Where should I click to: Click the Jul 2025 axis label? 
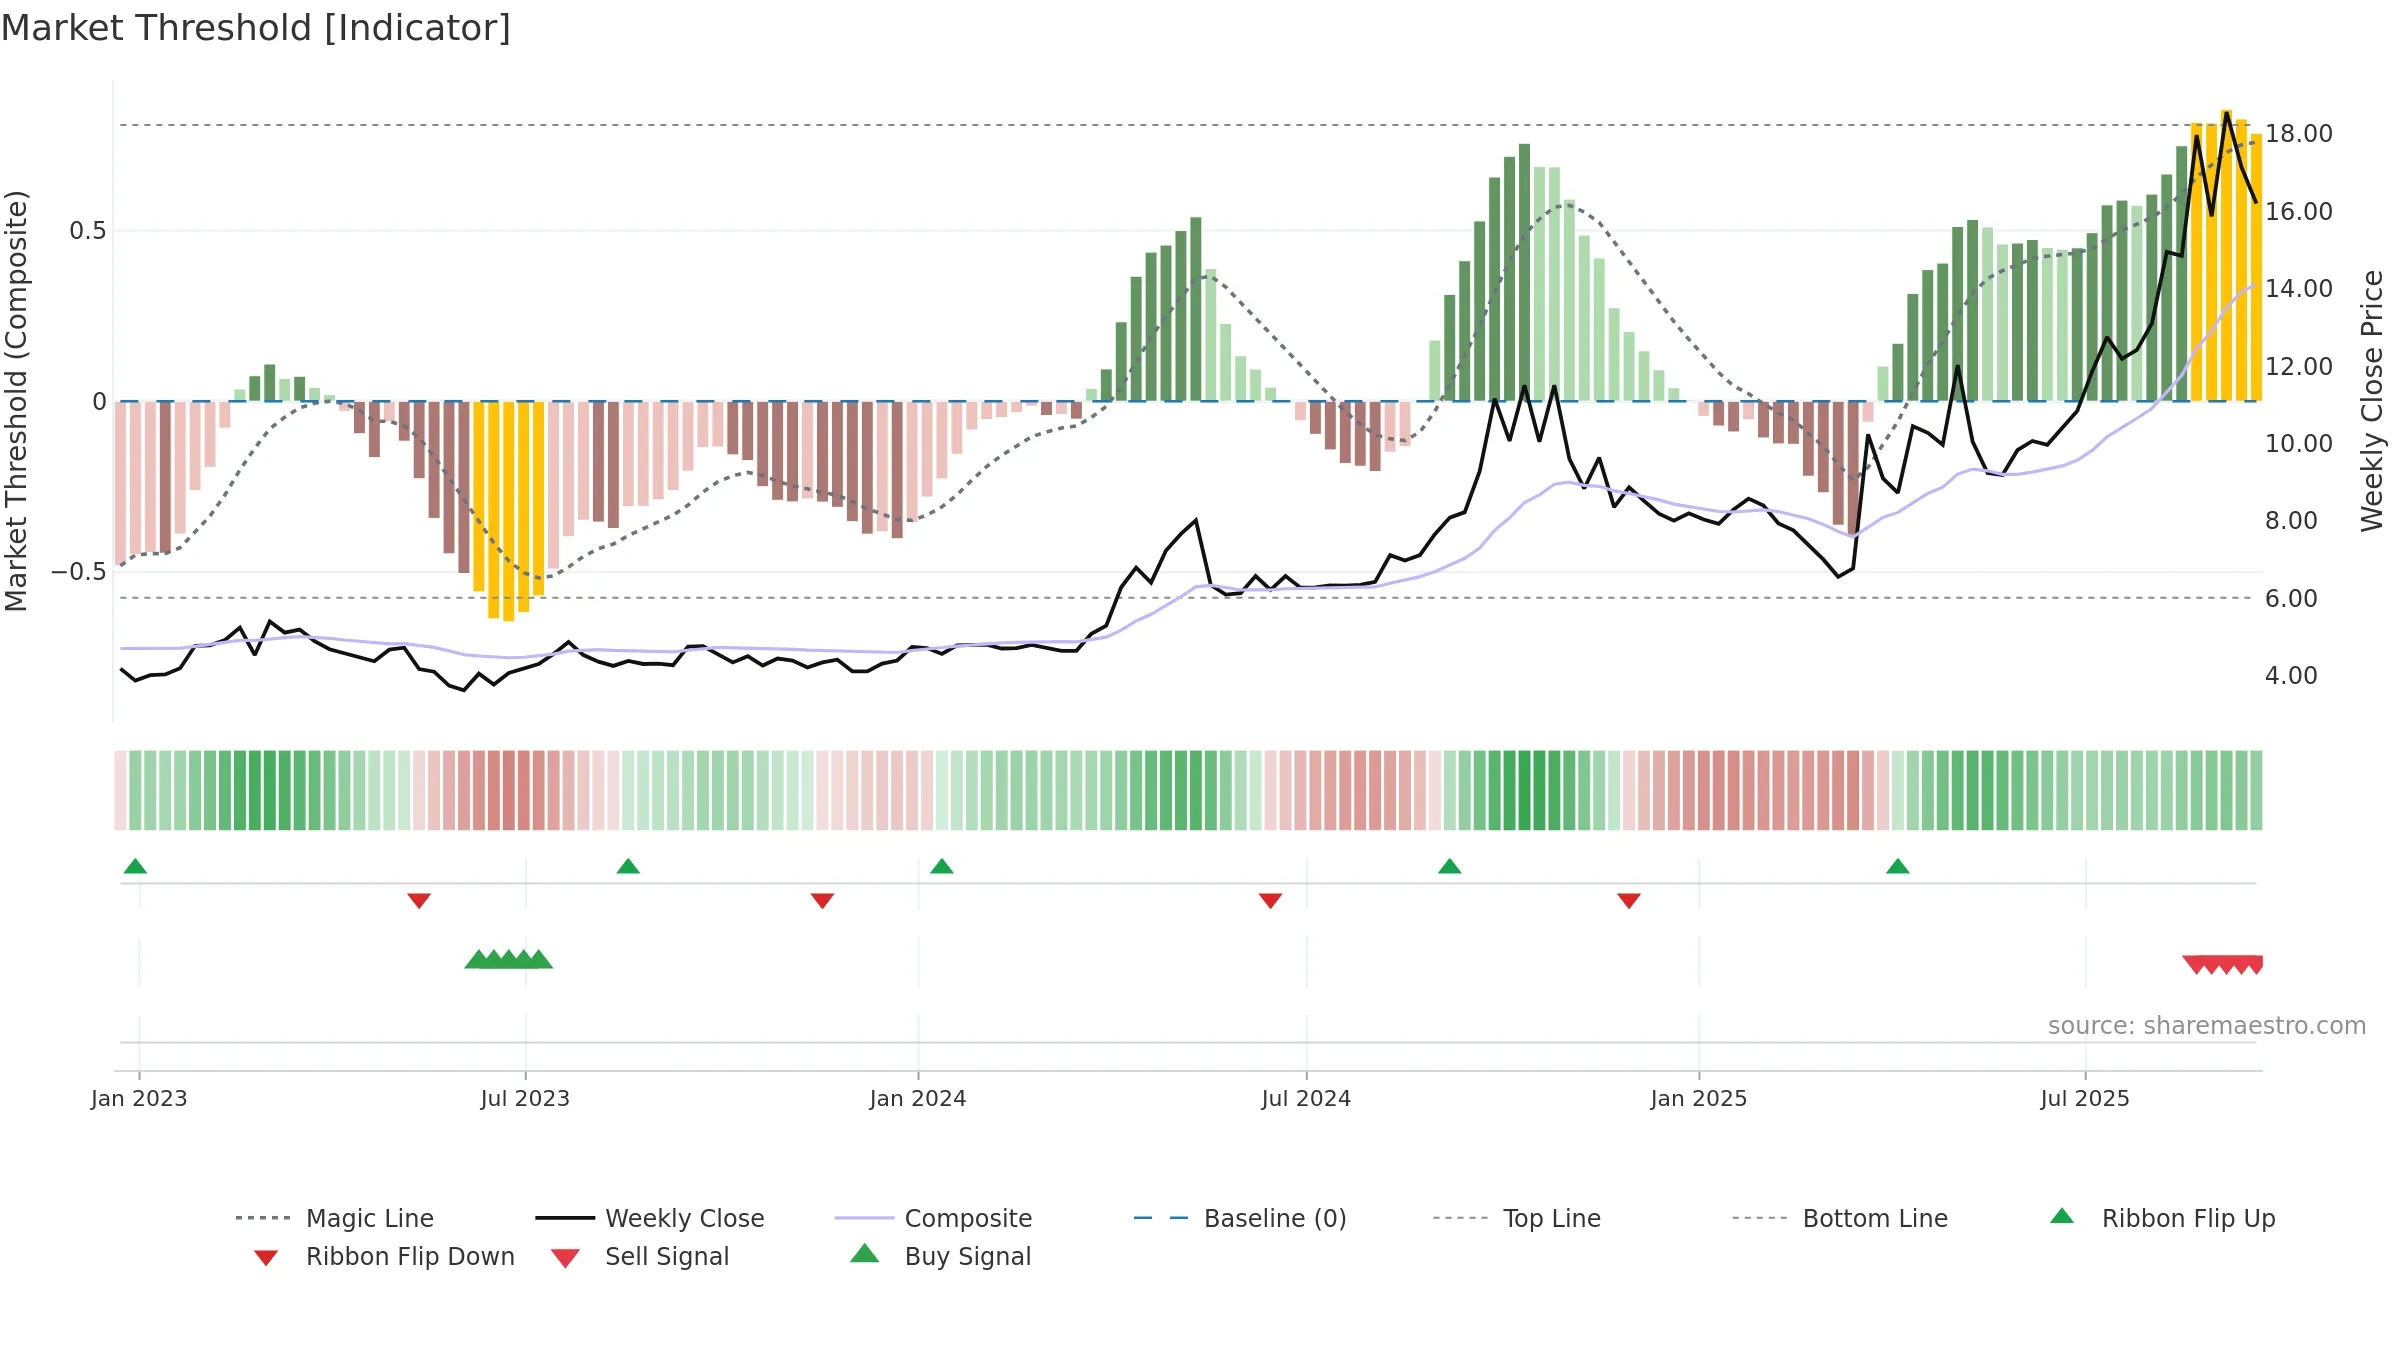tap(2085, 1098)
